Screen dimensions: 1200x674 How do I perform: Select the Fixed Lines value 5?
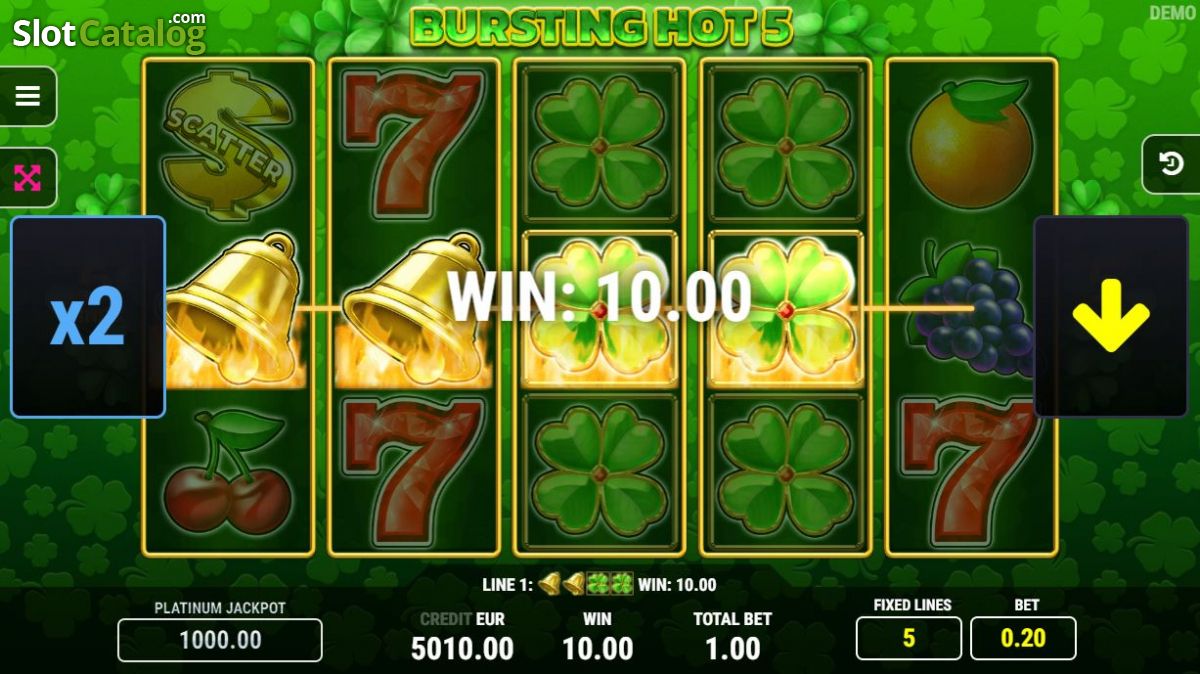click(x=908, y=638)
